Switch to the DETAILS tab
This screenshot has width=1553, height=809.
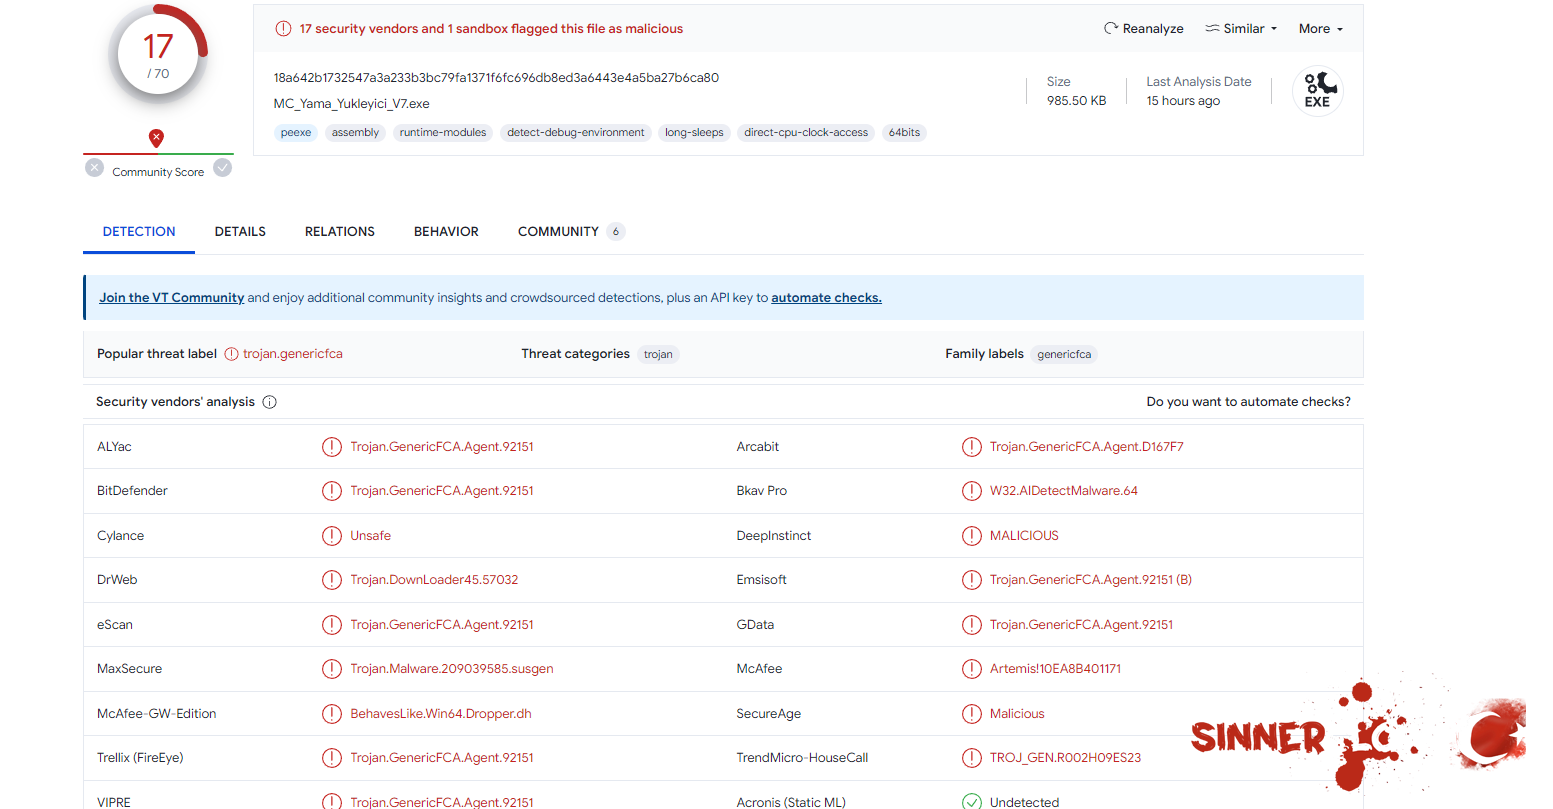tap(240, 231)
